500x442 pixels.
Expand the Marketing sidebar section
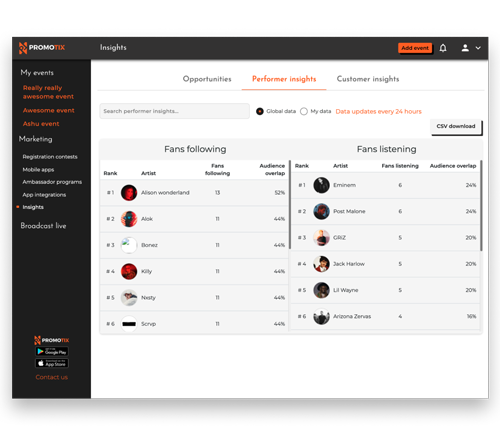[36, 139]
